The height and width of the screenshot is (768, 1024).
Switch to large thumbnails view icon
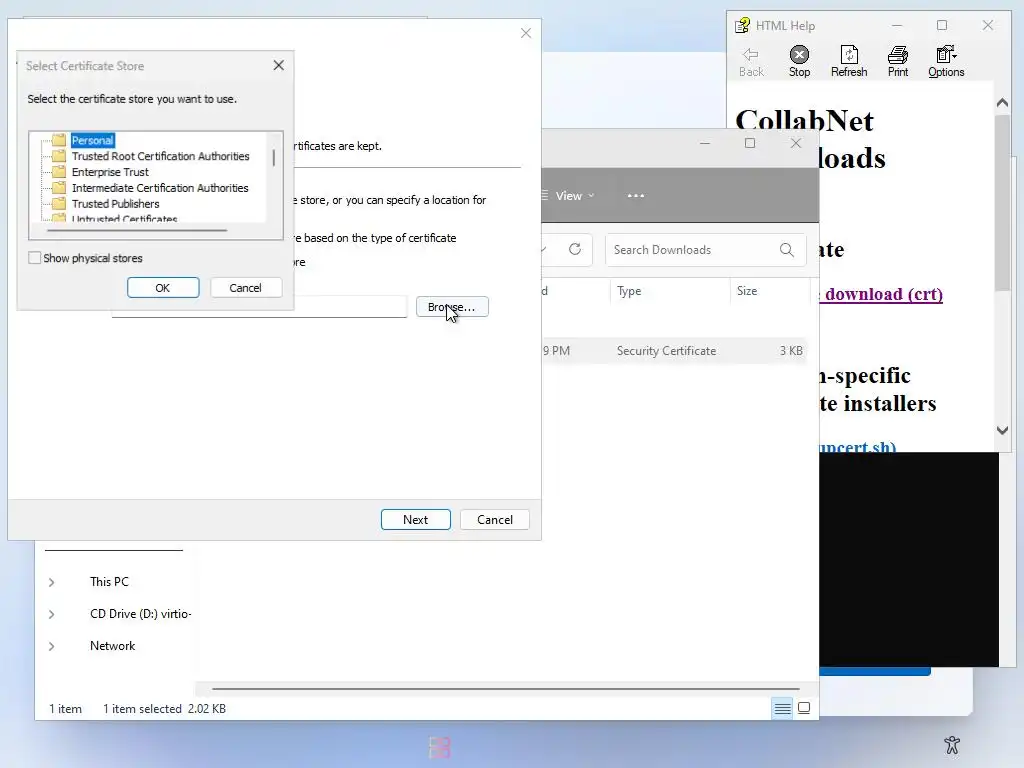(804, 708)
